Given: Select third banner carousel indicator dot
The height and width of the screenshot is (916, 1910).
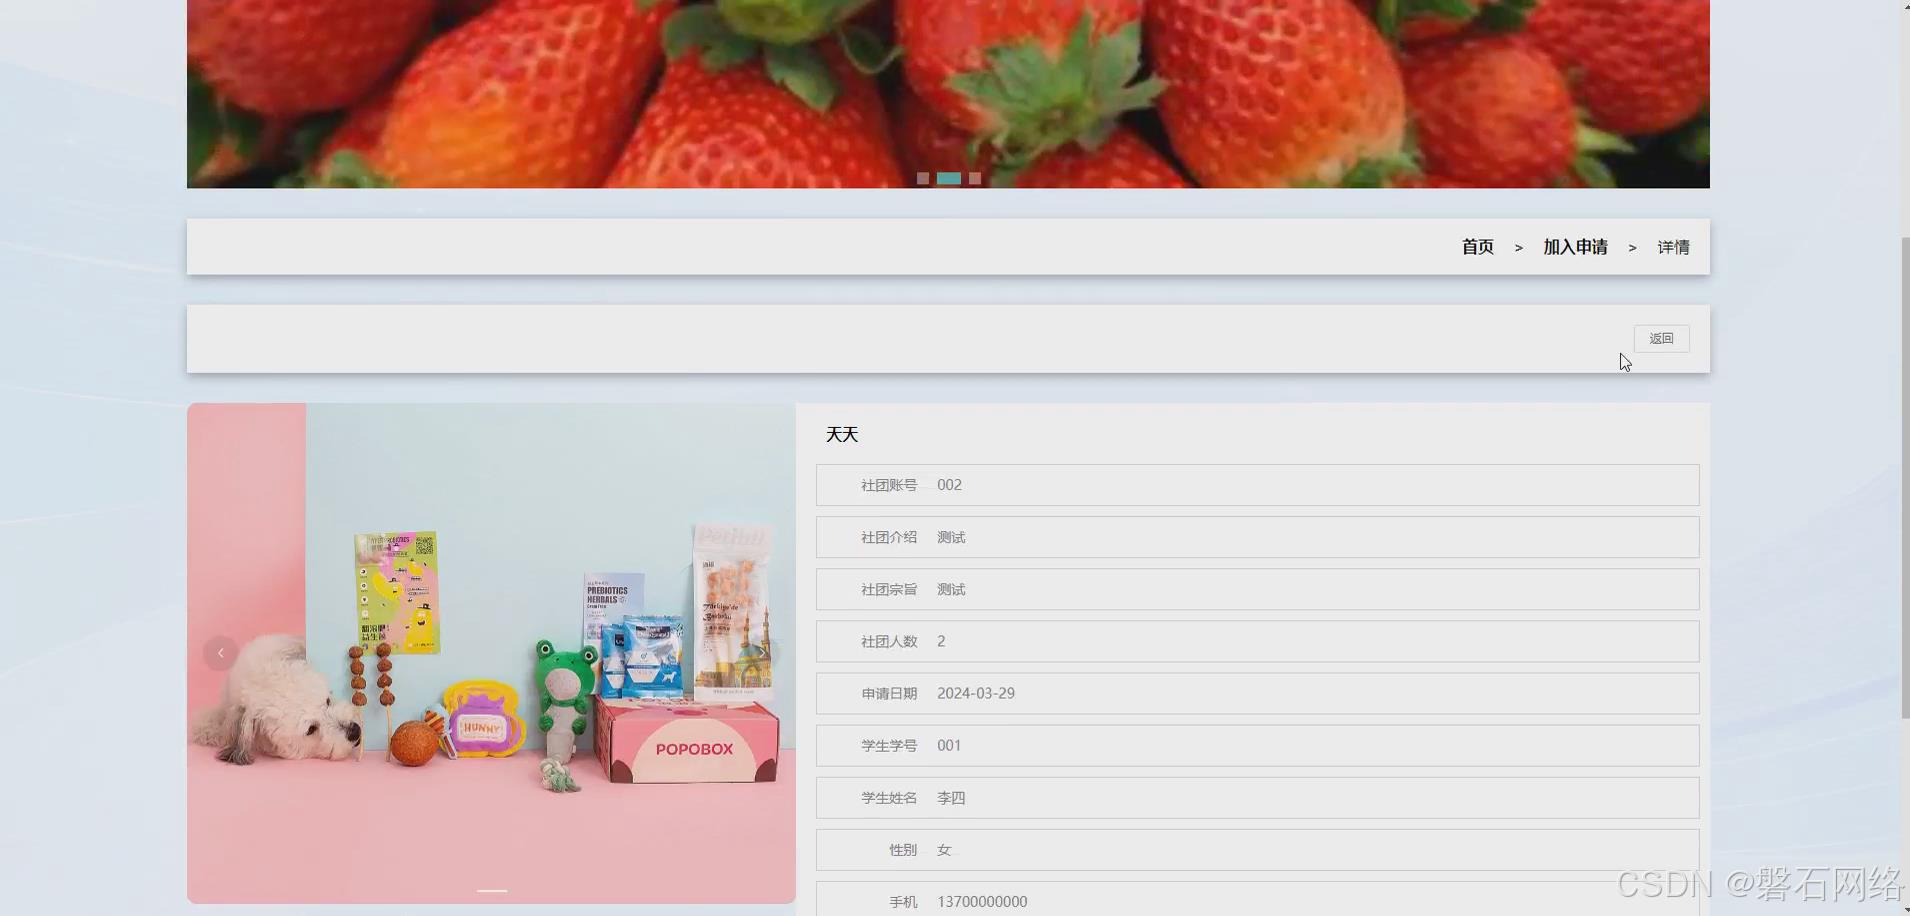Looking at the screenshot, I should (975, 178).
